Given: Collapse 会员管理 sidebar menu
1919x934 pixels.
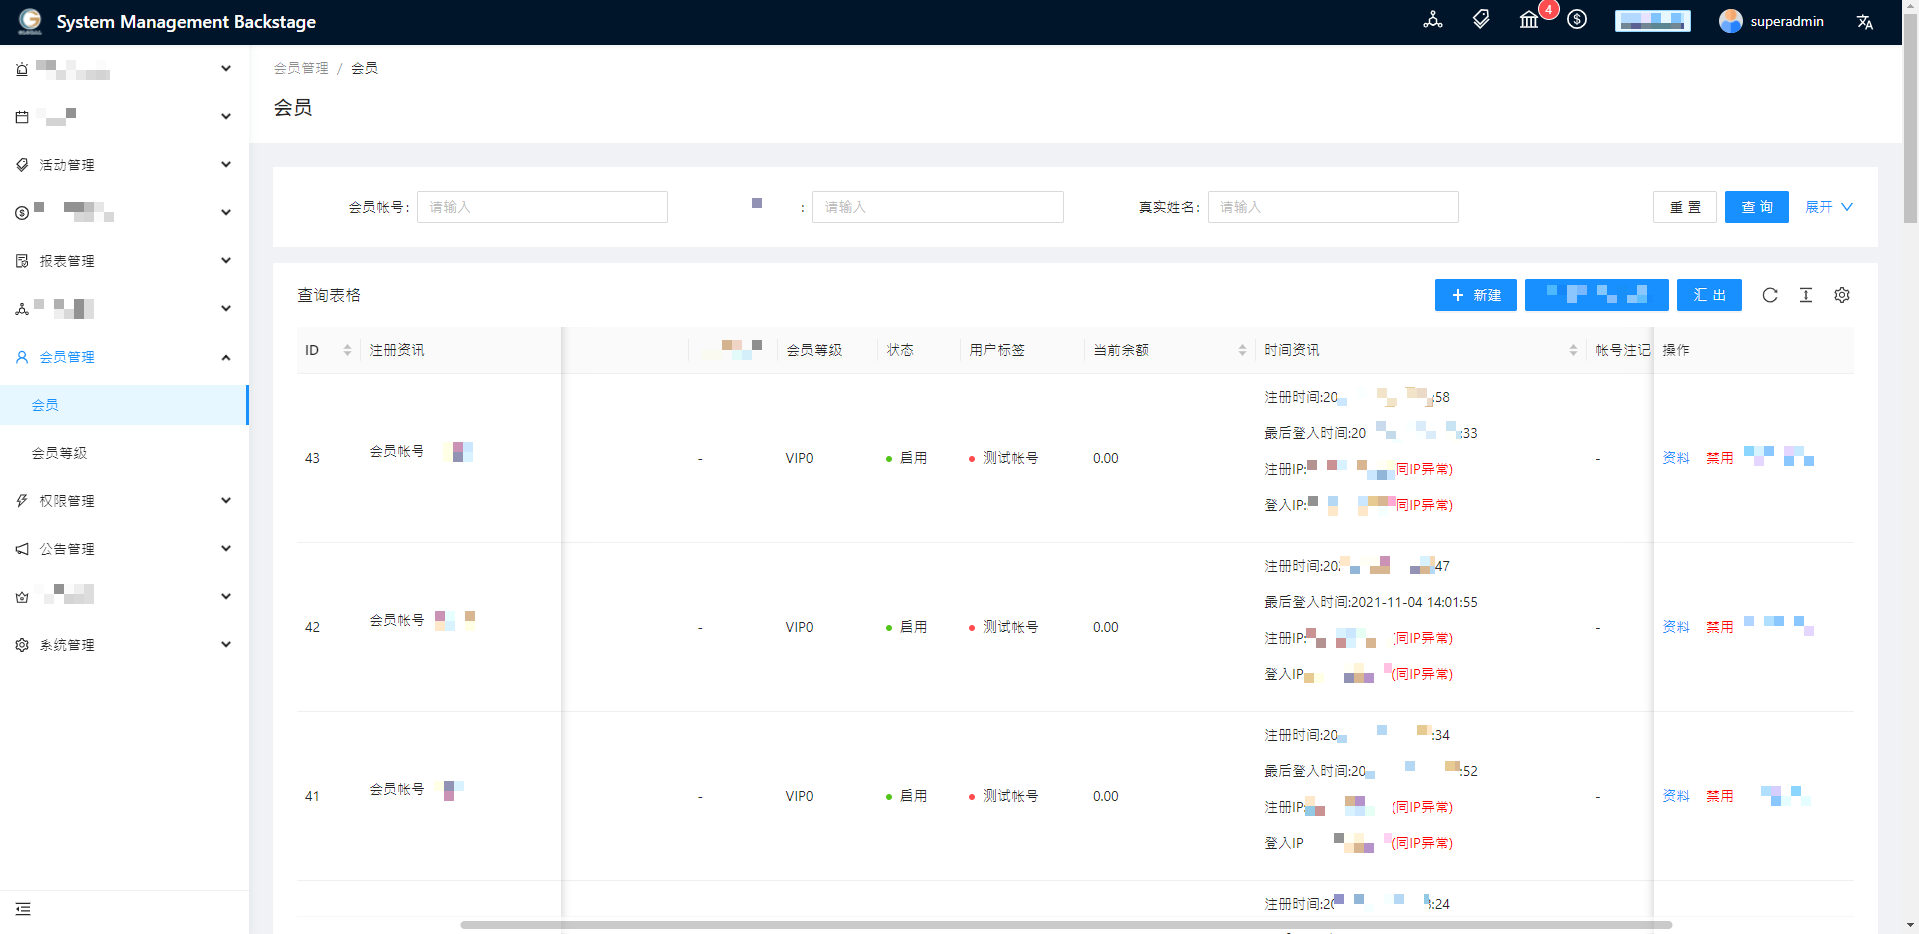Looking at the screenshot, I should point(124,357).
